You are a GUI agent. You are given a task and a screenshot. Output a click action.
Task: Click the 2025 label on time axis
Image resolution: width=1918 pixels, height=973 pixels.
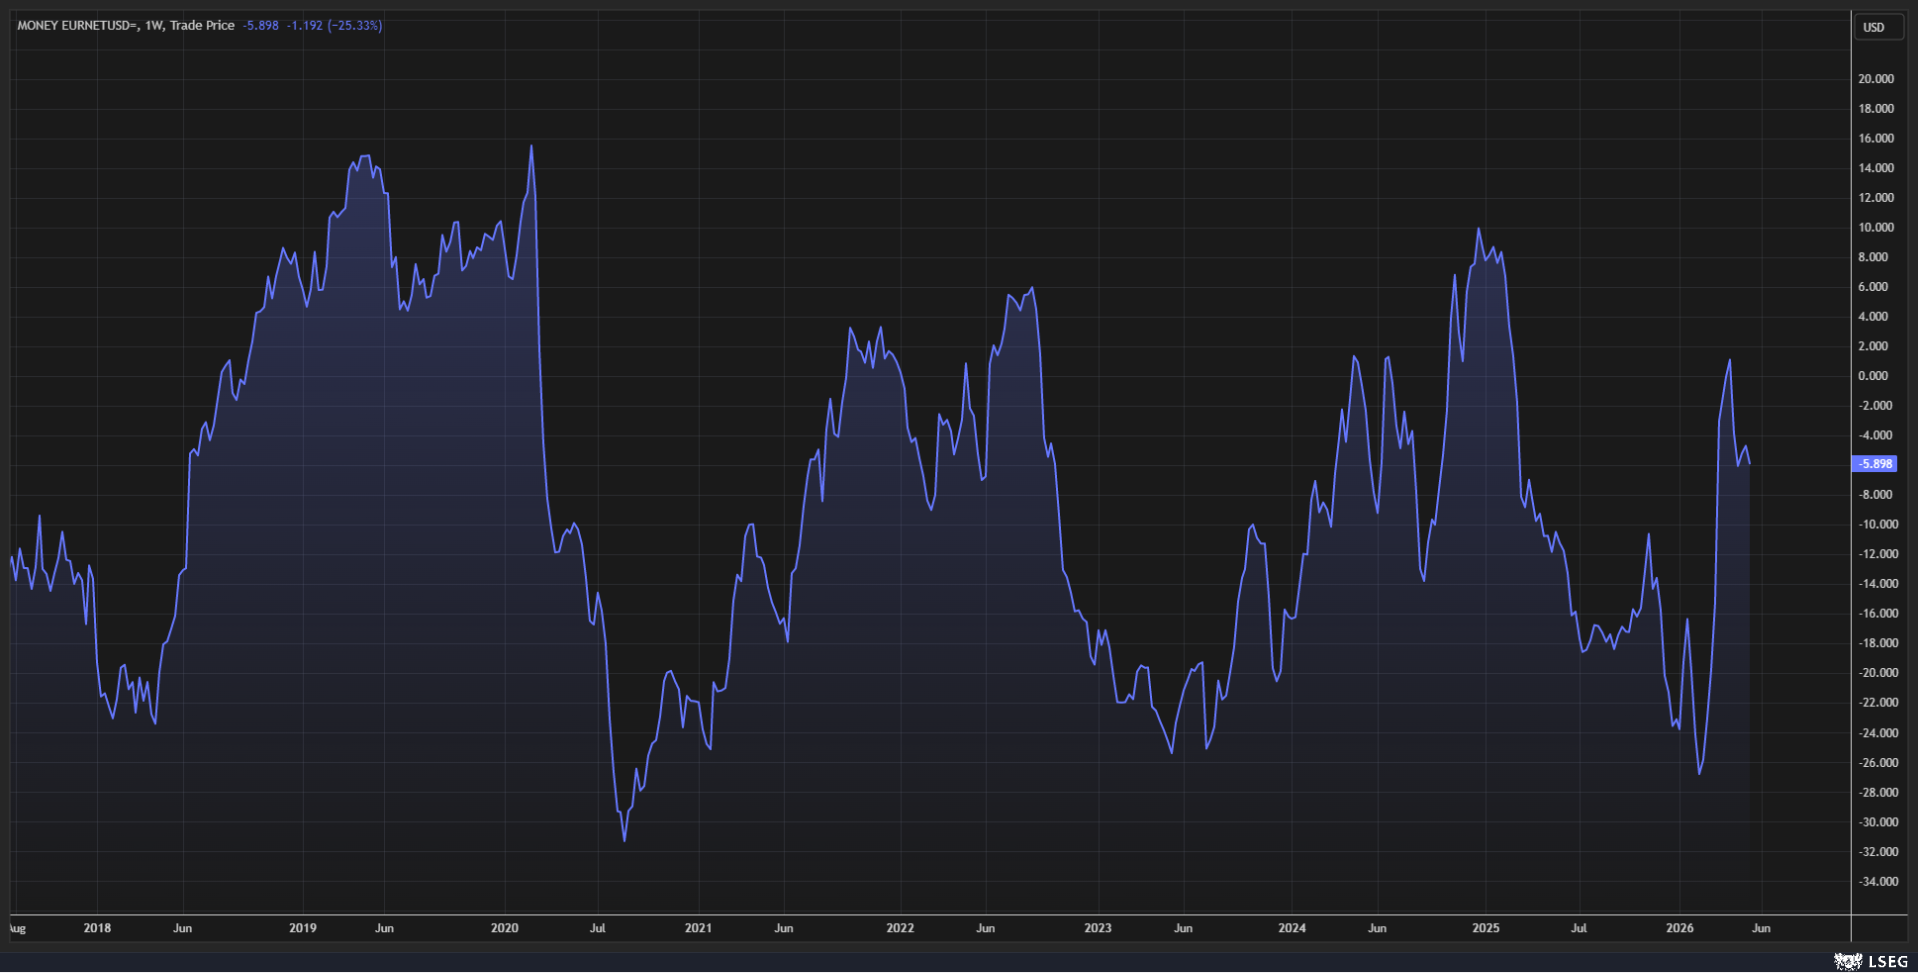tap(1486, 928)
